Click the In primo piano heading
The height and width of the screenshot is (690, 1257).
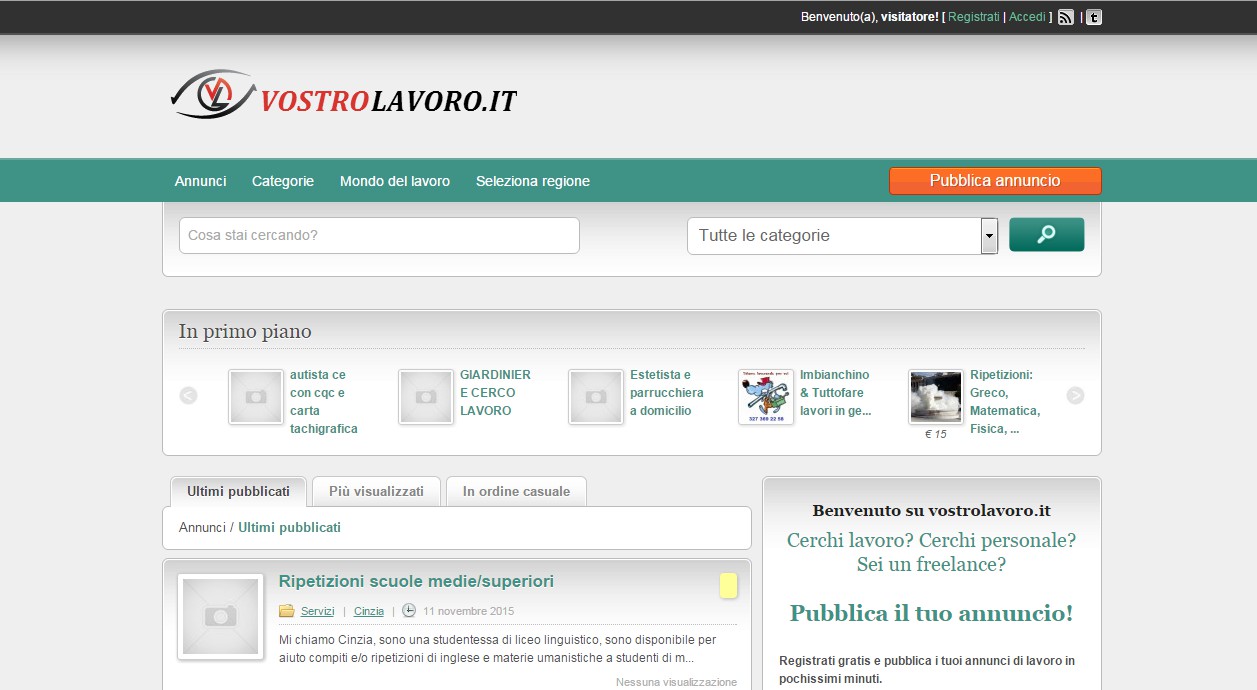(245, 331)
